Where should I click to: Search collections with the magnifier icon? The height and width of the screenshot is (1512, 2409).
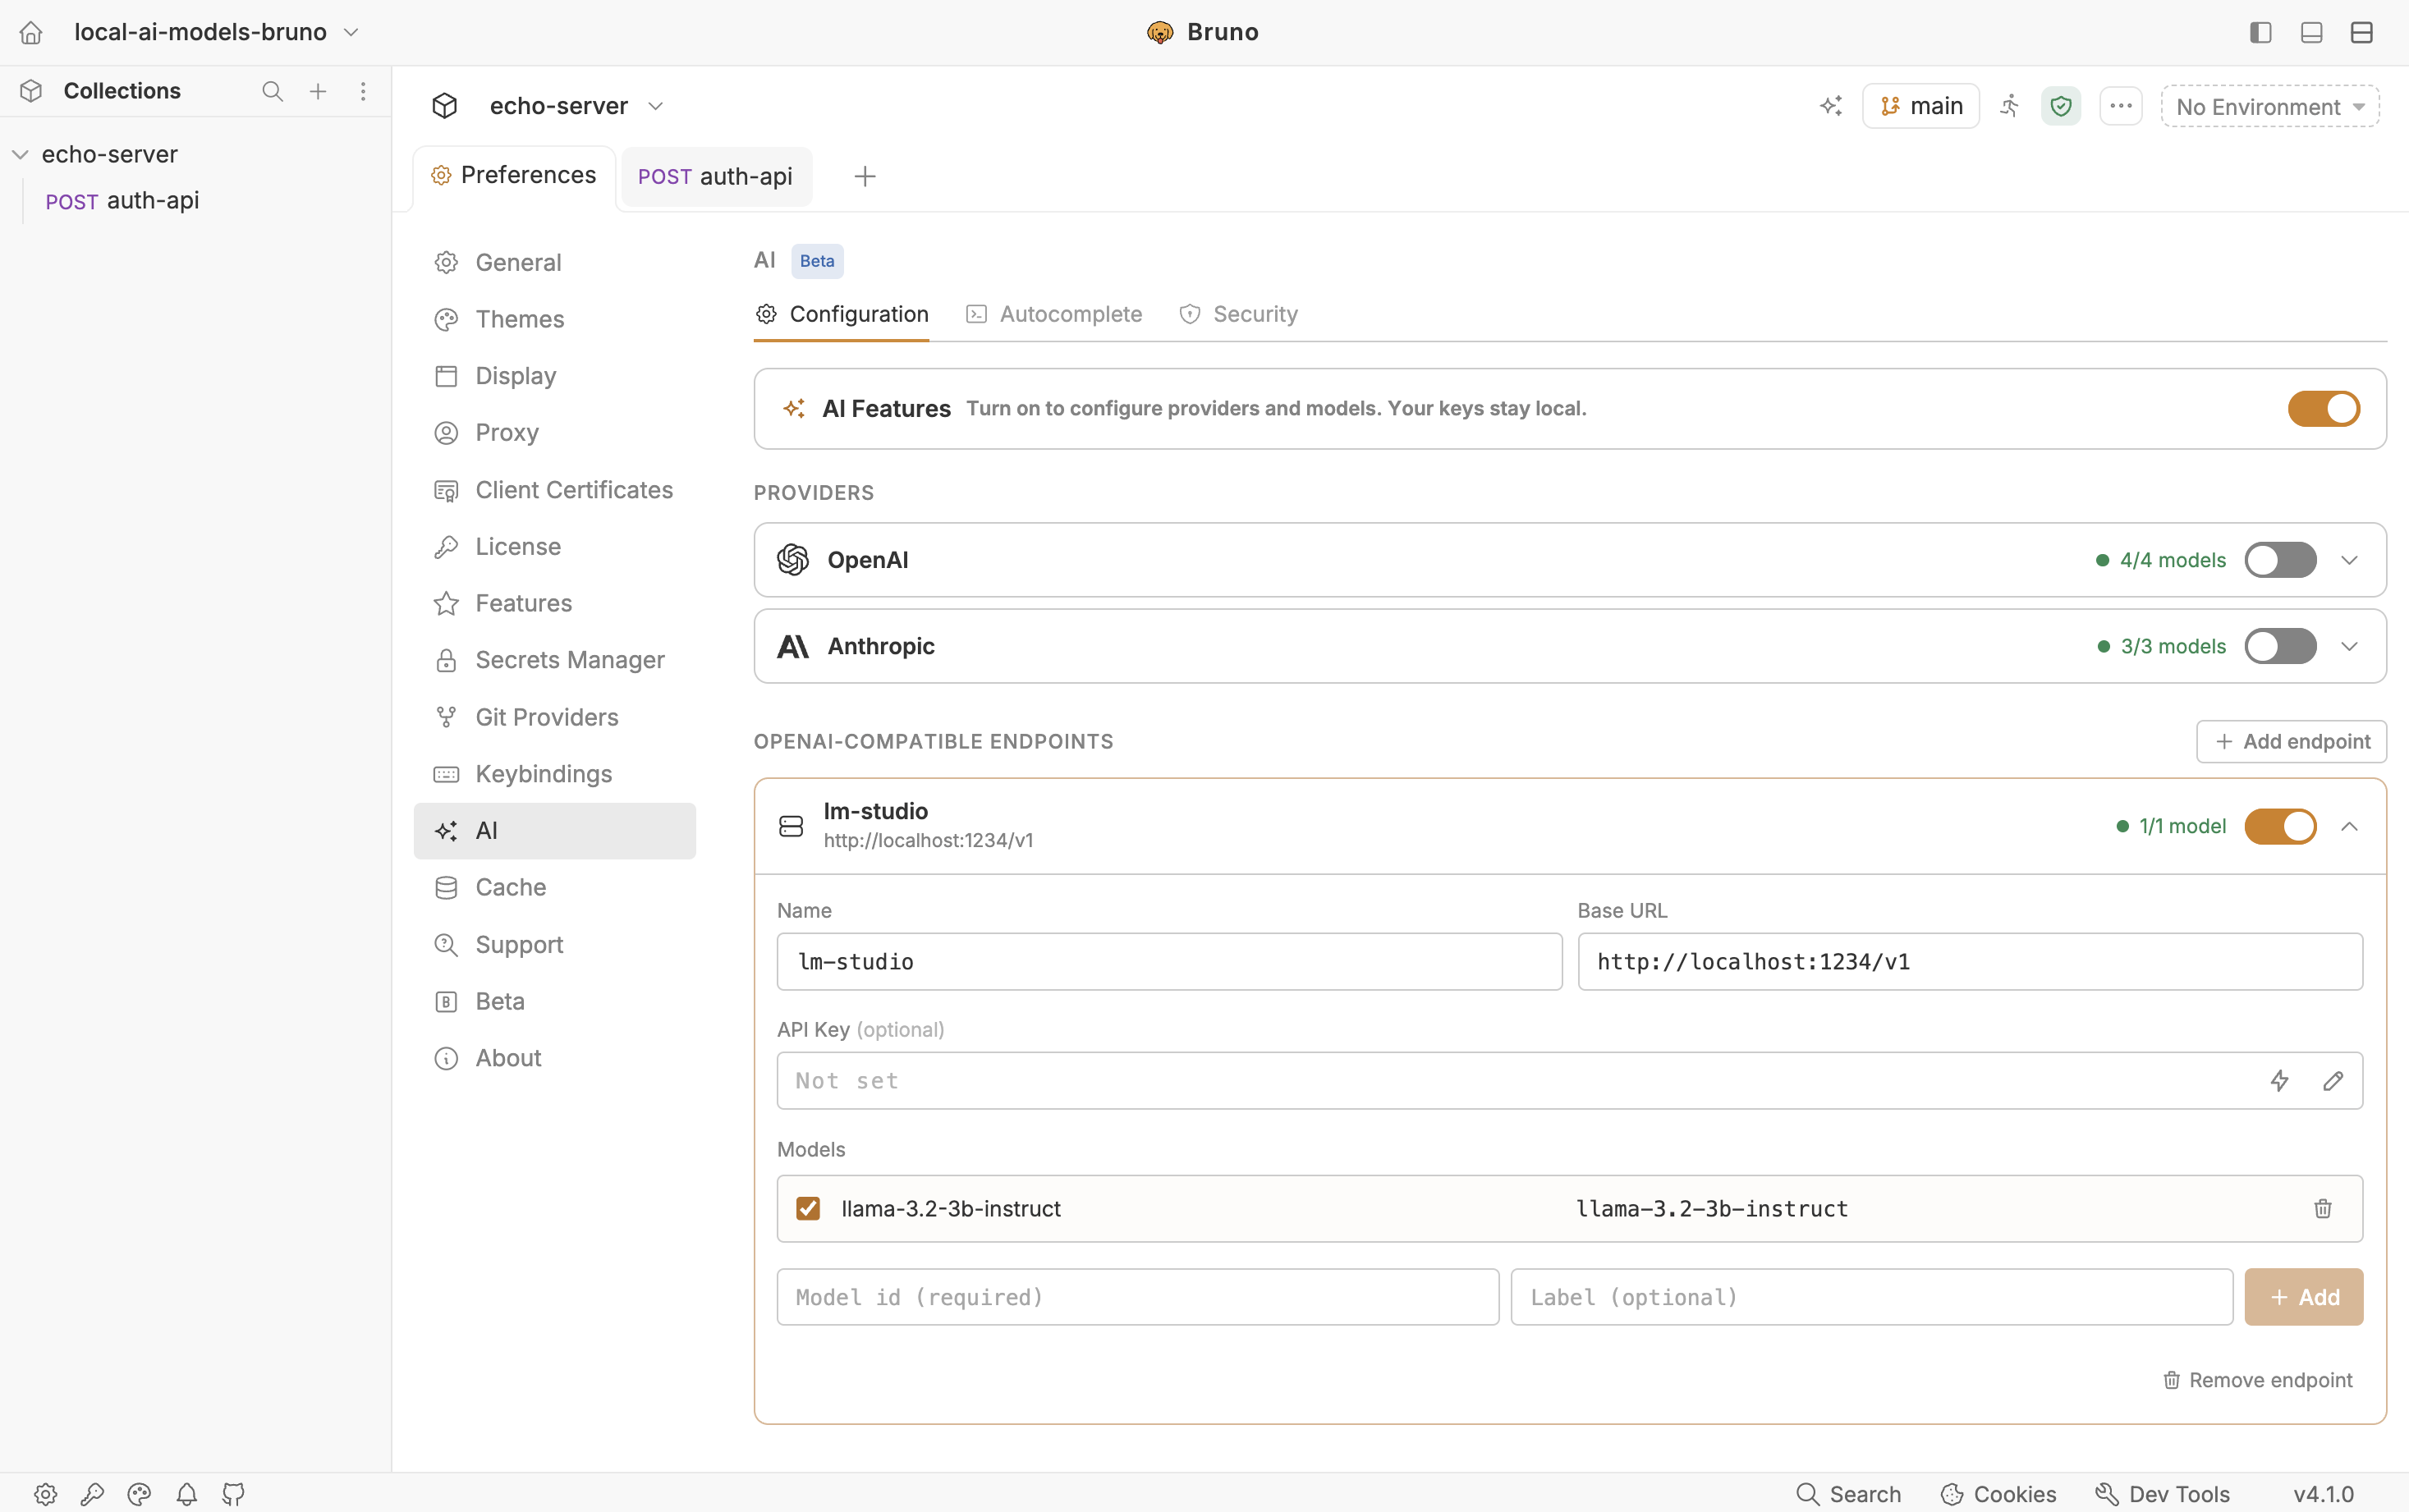pos(272,91)
